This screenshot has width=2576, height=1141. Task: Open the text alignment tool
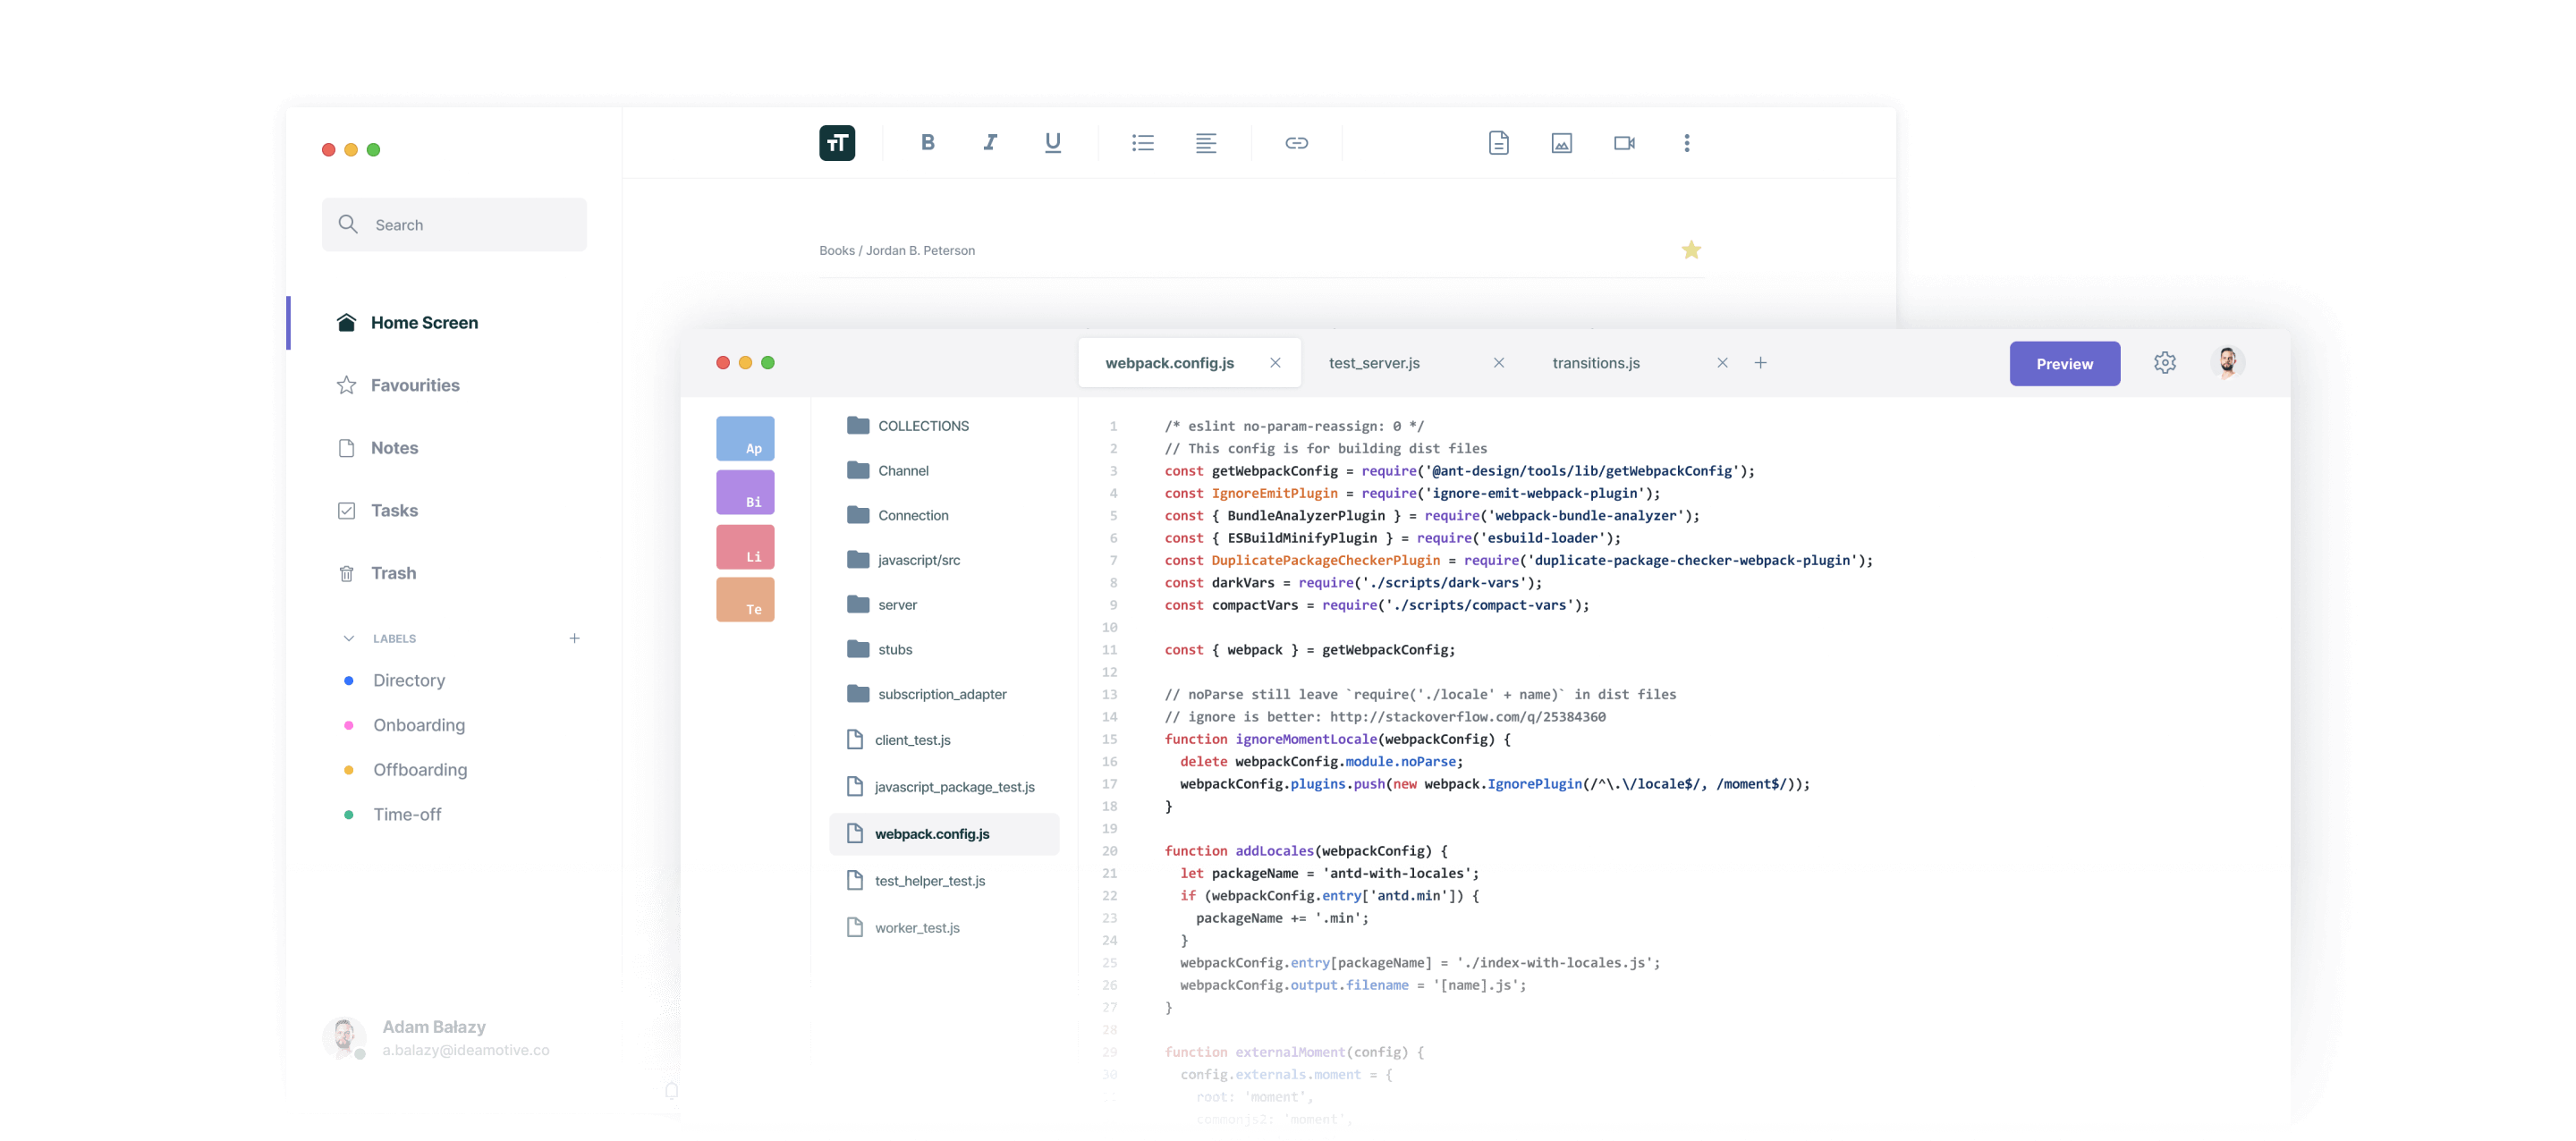(1205, 143)
